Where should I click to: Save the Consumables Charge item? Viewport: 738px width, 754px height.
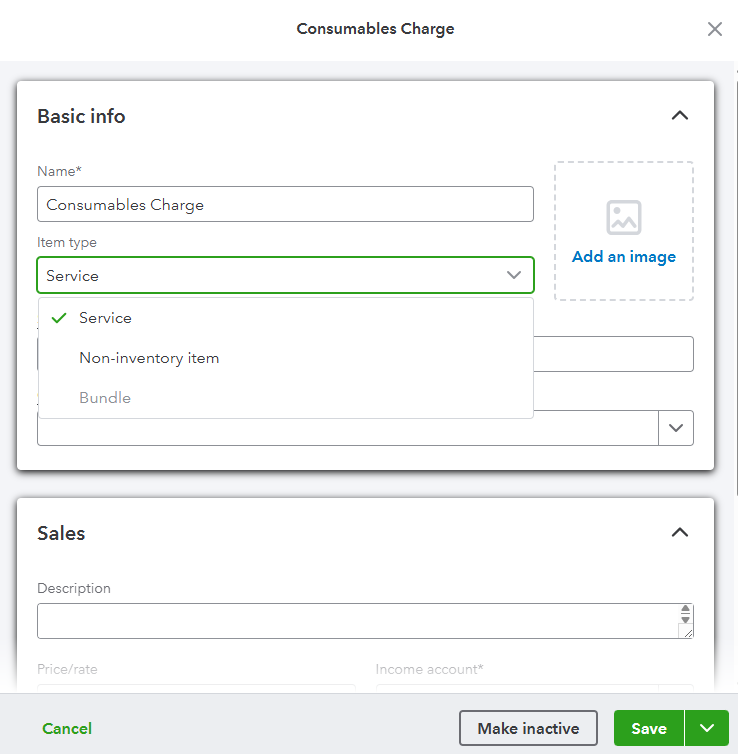coord(649,728)
